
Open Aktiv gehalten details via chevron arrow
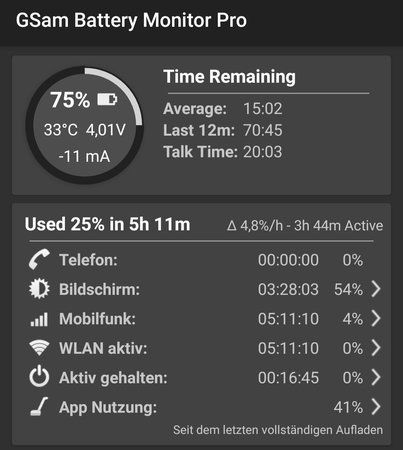pyautogui.click(x=376, y=377)
